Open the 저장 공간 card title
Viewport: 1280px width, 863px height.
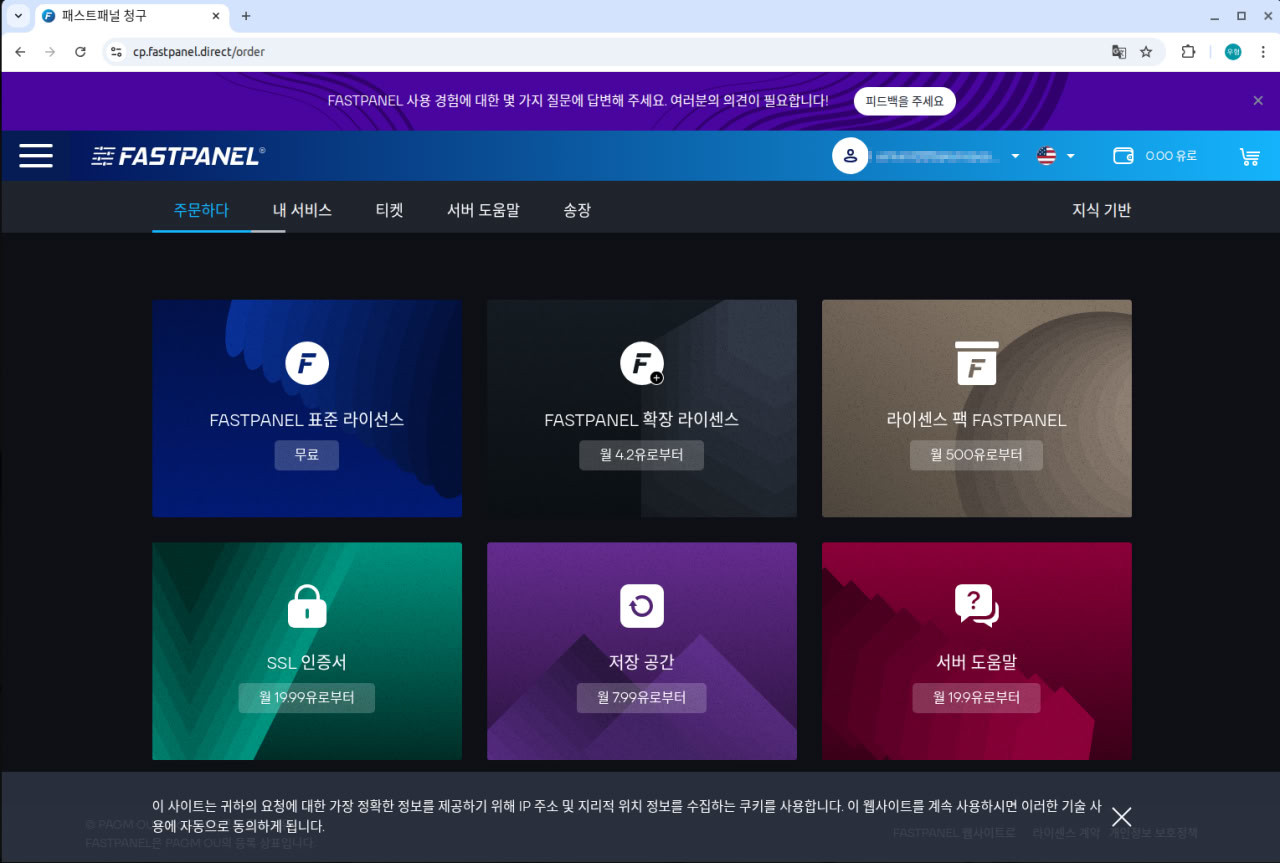point(642,663)
